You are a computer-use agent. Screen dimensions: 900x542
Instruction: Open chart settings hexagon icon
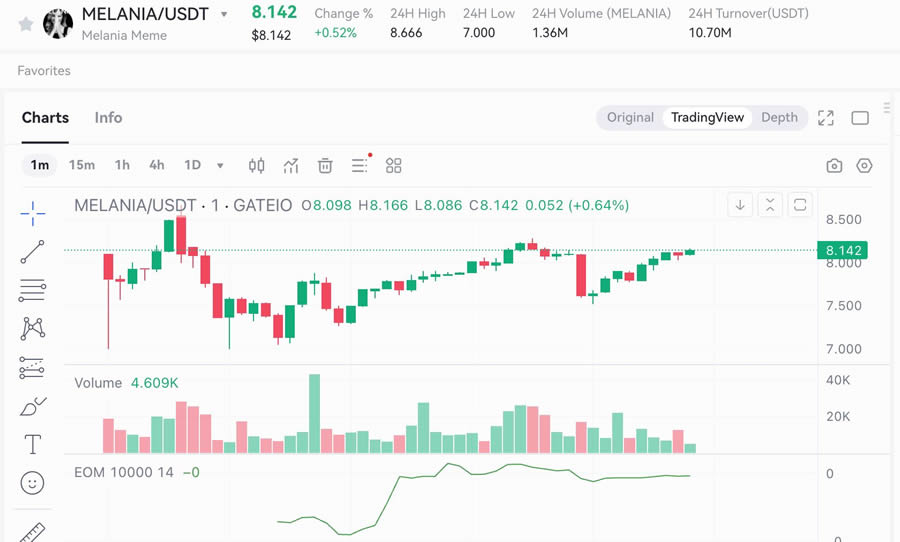865,166
